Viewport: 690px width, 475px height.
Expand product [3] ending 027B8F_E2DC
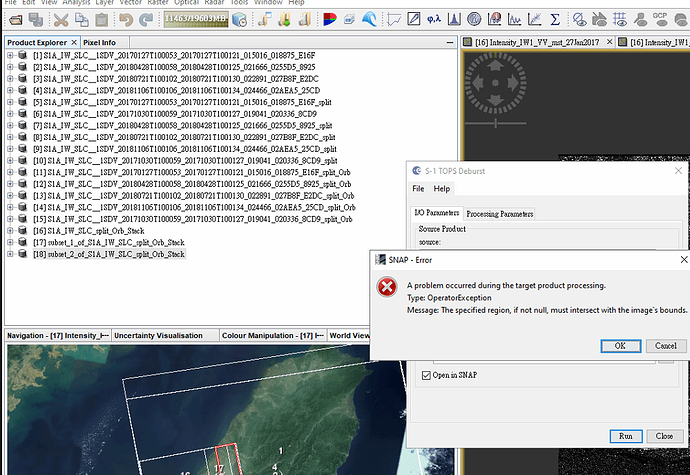tap(10, 78)
